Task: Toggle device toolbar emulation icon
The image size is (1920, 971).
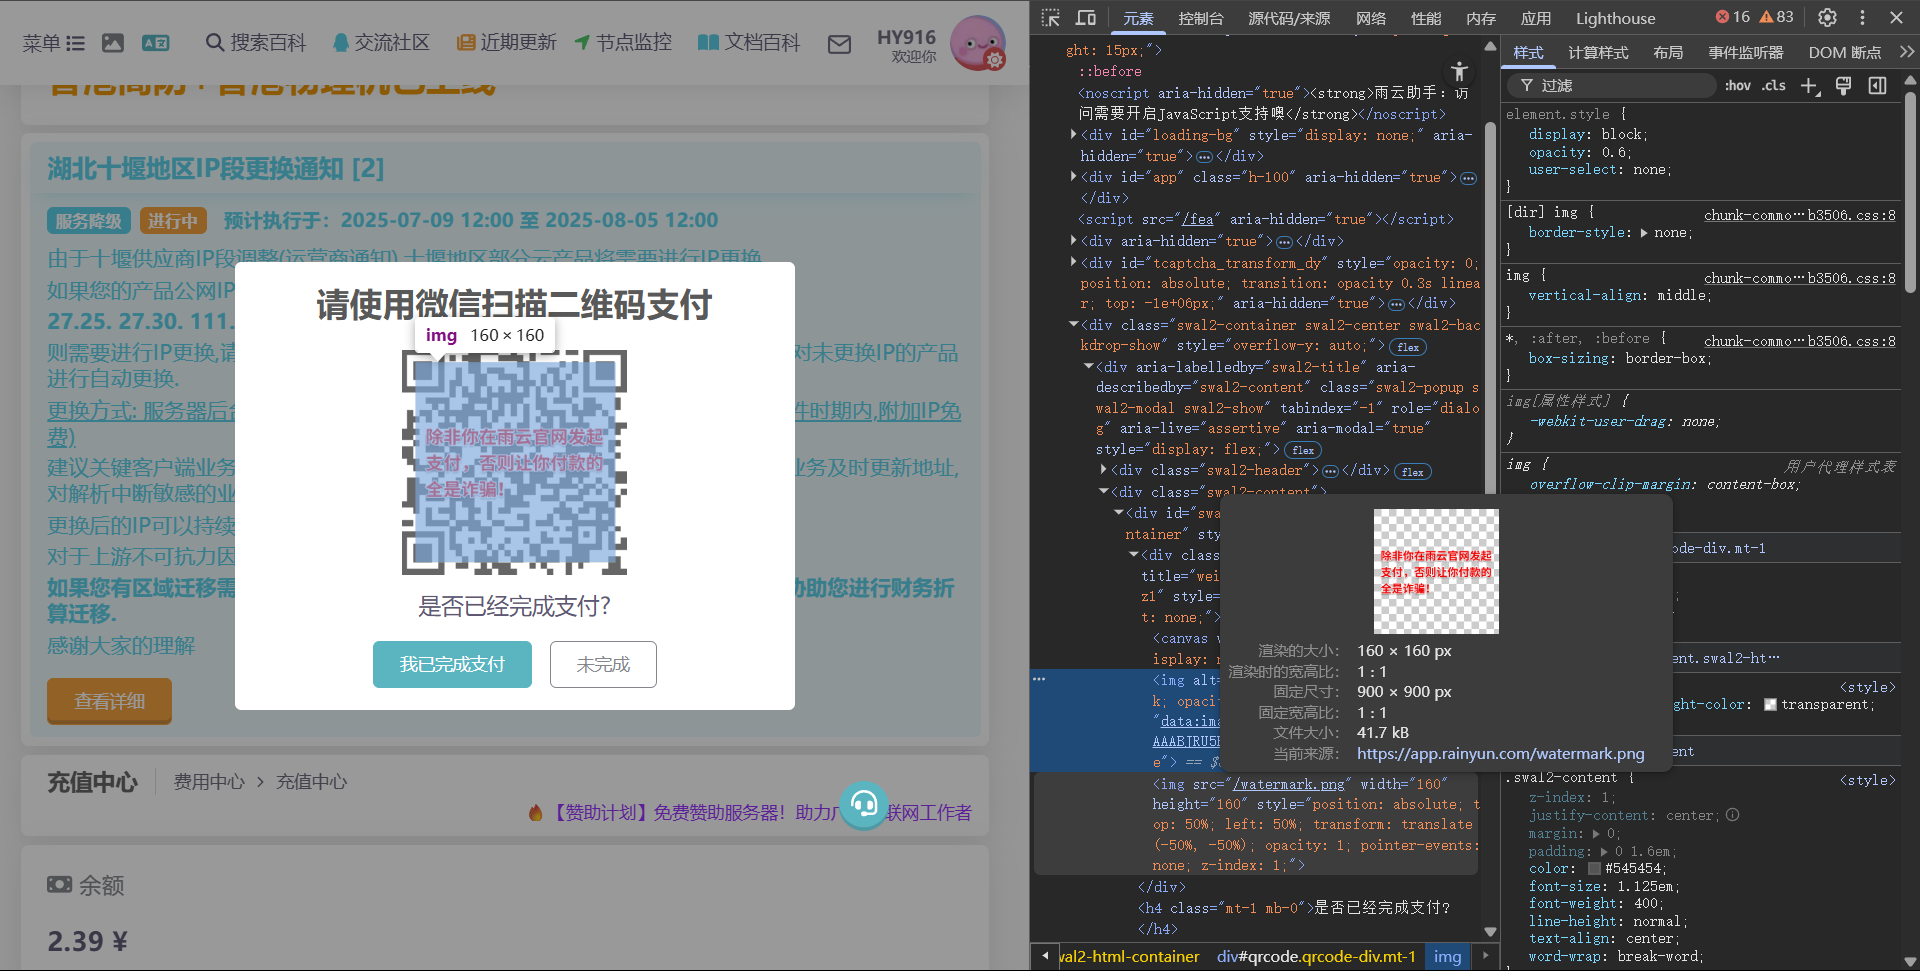Action: [x=1085, y=18]
